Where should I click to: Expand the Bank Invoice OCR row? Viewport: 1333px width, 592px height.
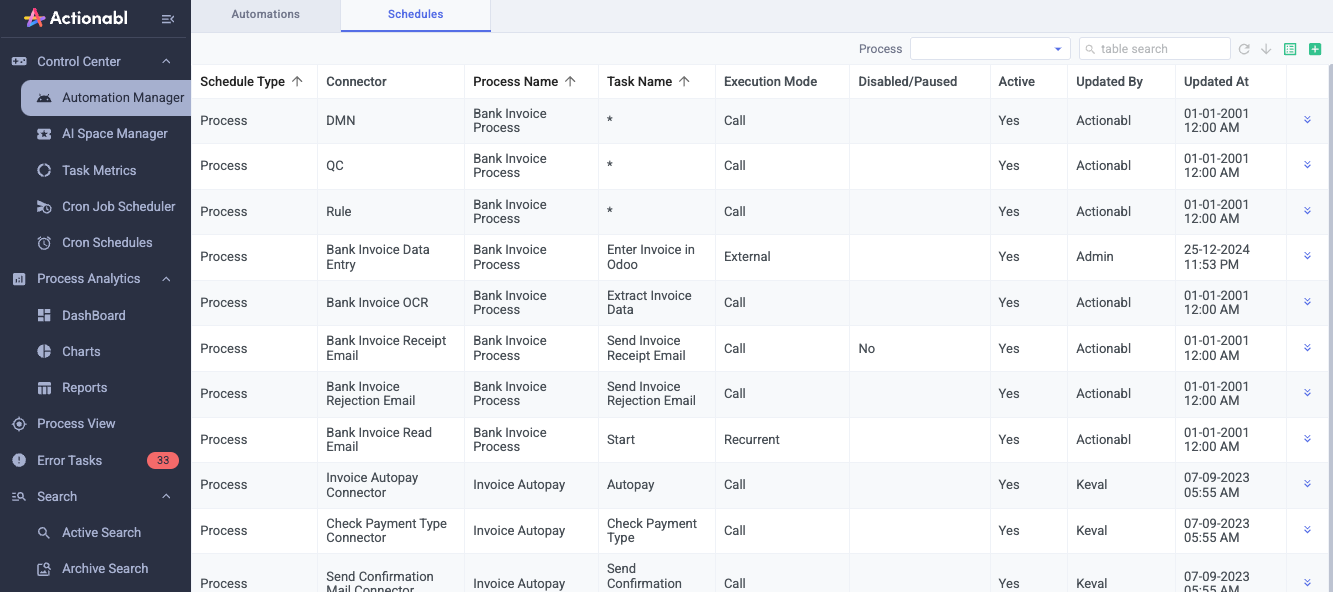click(x=1307, y=302)
